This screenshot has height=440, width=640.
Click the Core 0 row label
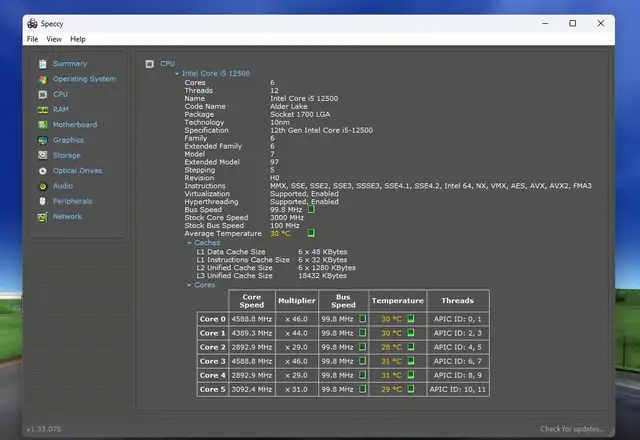[212, 319]
